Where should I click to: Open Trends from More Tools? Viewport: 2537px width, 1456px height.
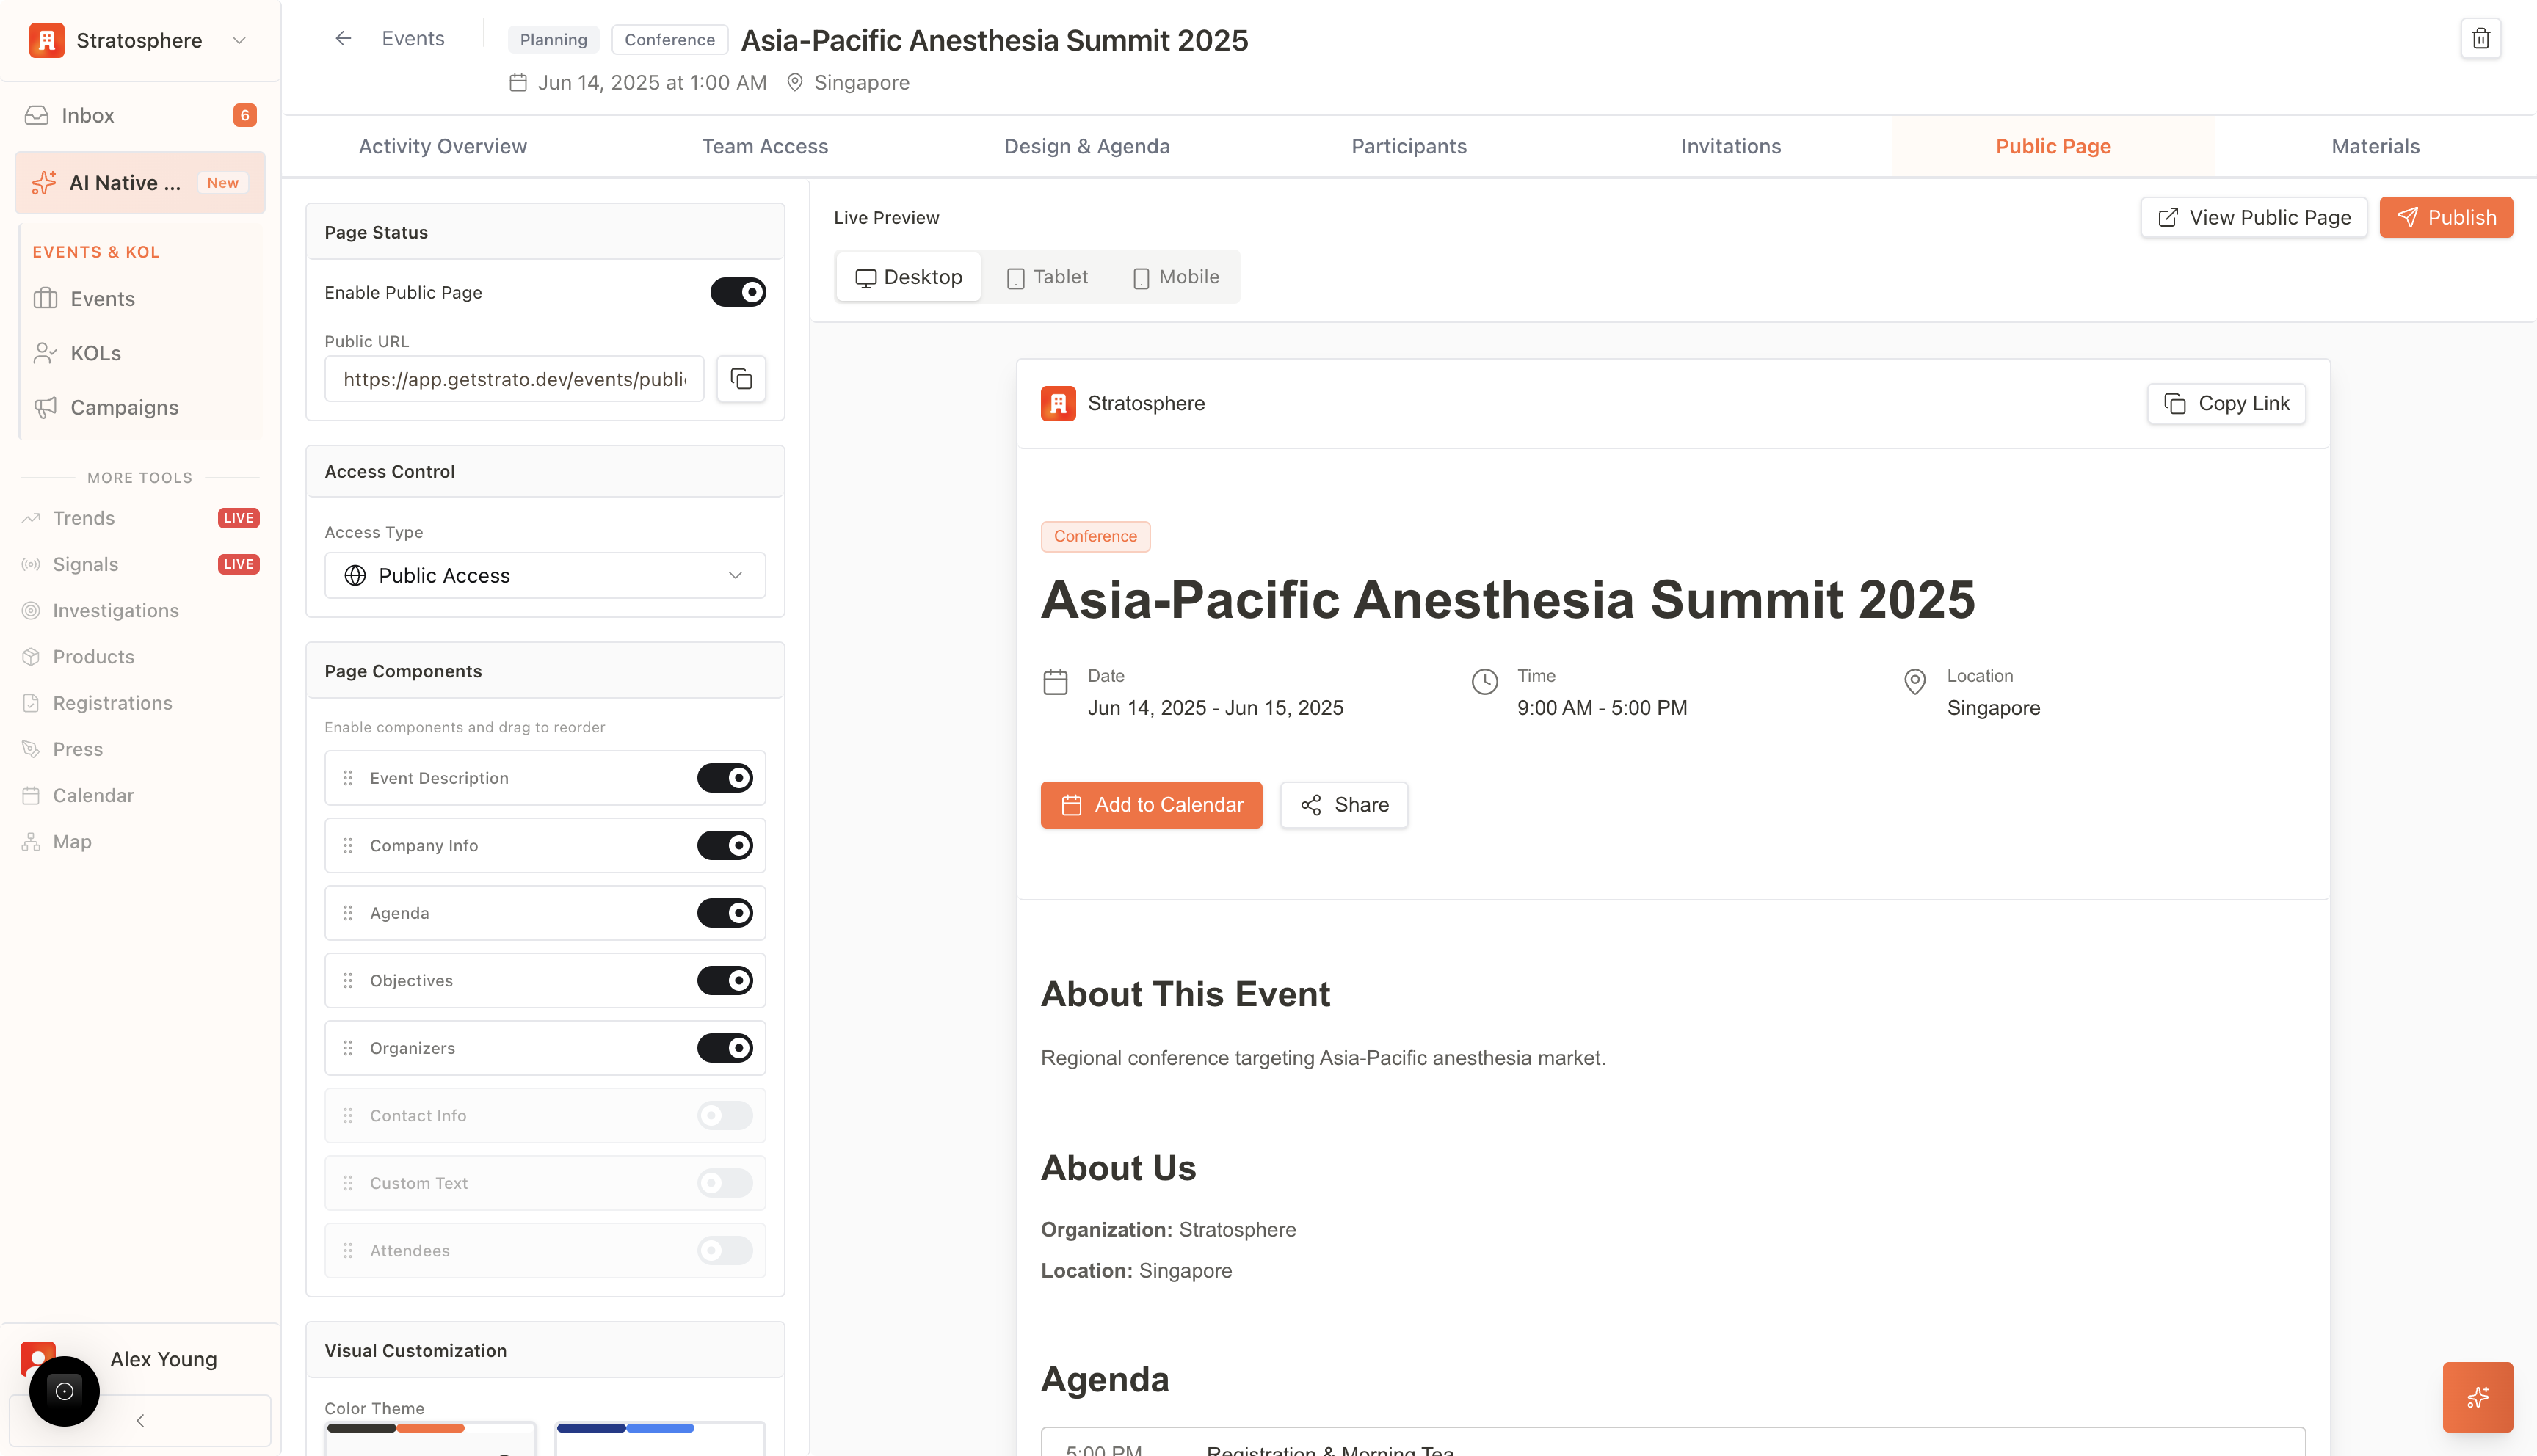coord(84,517)
